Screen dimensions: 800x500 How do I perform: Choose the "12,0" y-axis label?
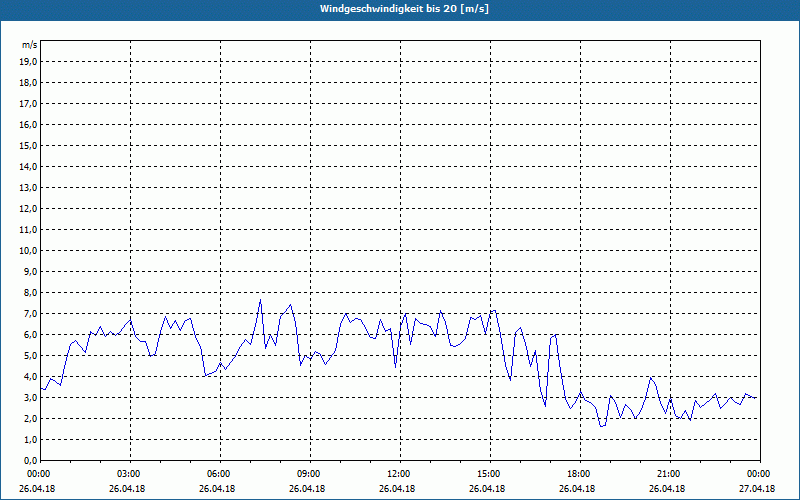click(28, 209)
